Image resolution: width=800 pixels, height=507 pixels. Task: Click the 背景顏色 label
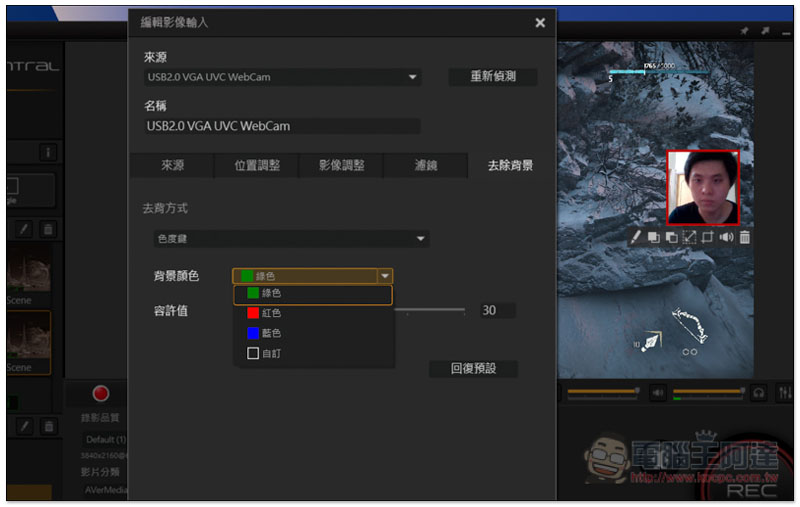click(x=176, y=276)
